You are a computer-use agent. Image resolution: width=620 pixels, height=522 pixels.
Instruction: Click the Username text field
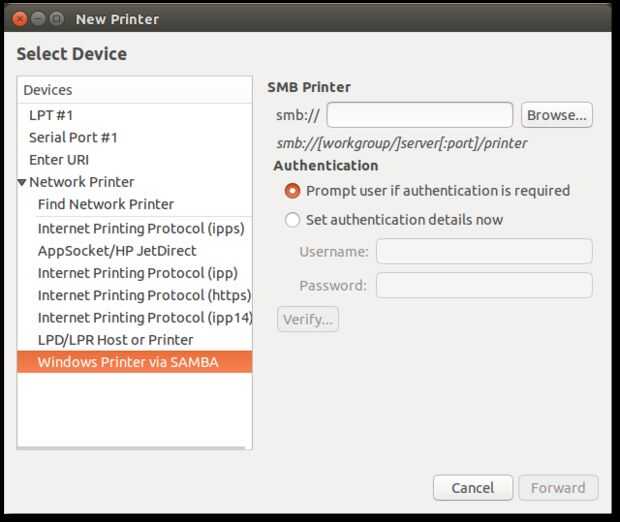483,252
